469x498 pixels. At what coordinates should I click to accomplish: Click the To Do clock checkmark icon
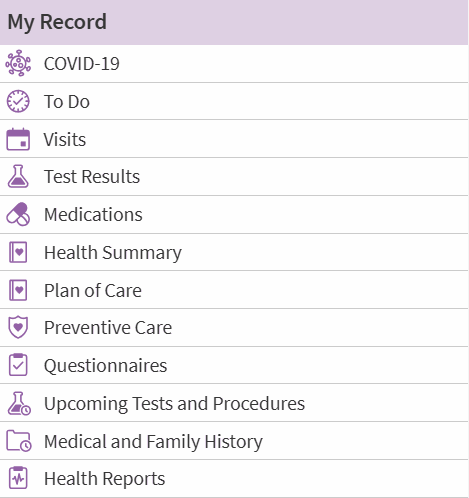[x=18, y=101]
